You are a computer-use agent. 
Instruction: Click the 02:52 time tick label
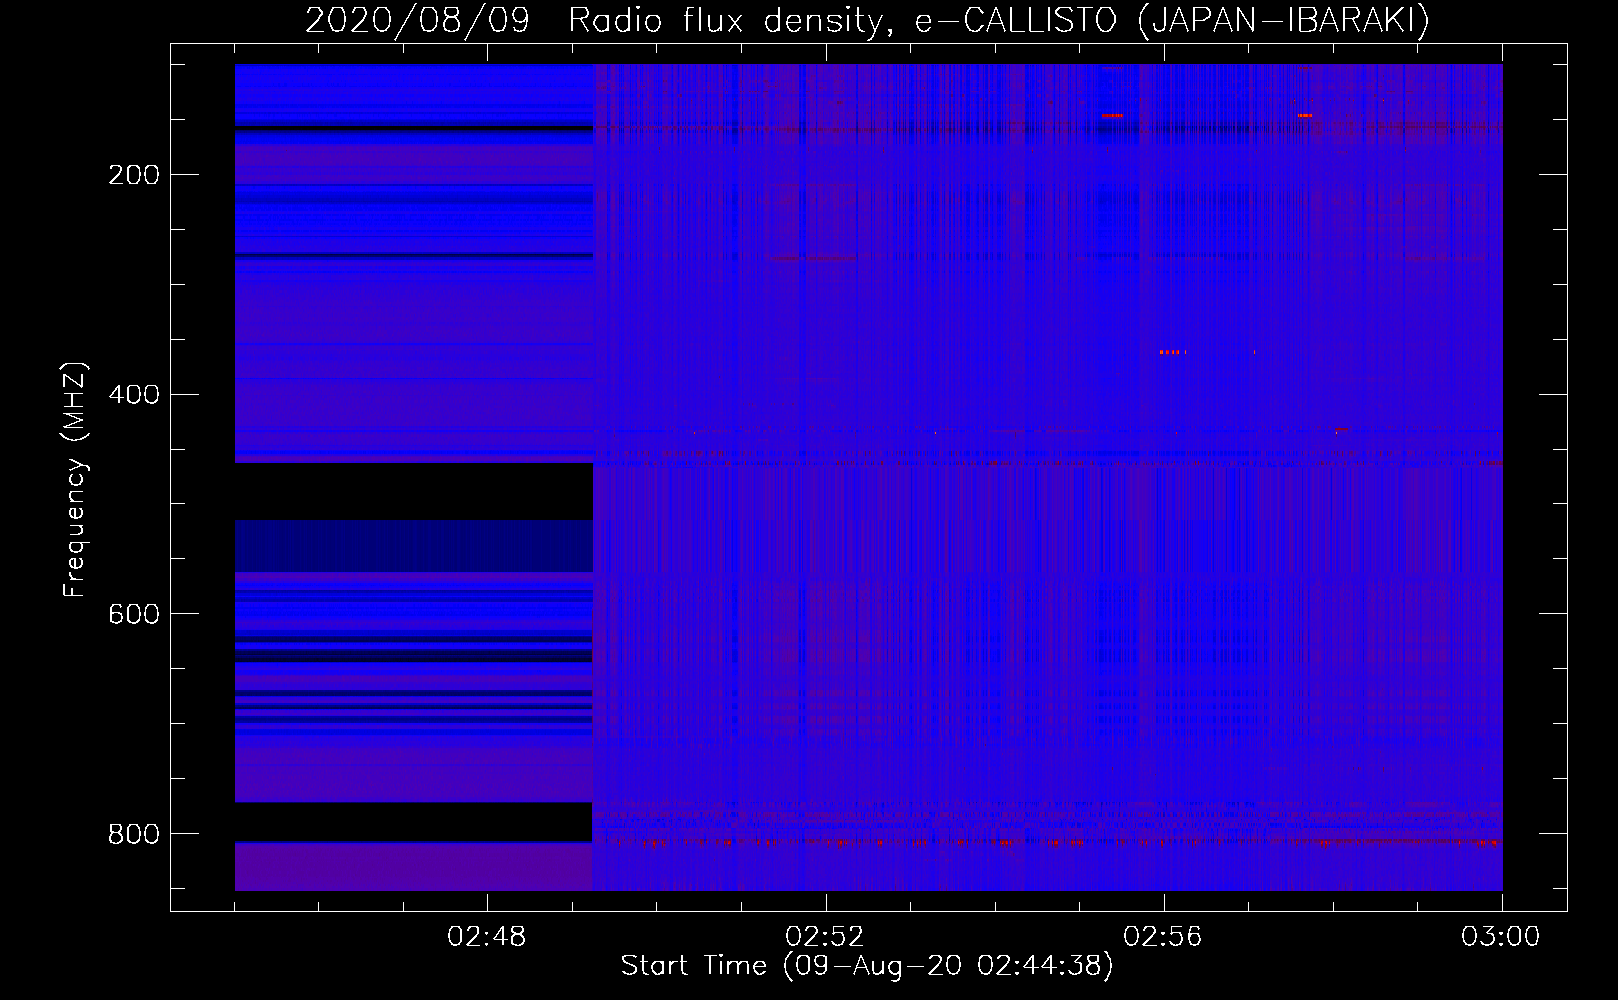click(x=825, y=937)
